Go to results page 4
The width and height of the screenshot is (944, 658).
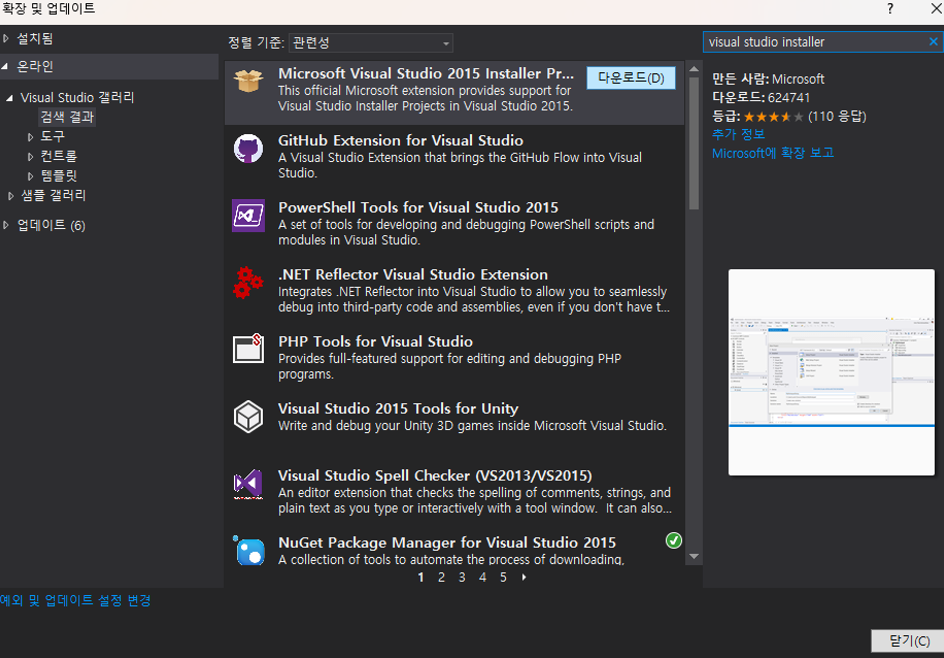[x=482, y=577]
